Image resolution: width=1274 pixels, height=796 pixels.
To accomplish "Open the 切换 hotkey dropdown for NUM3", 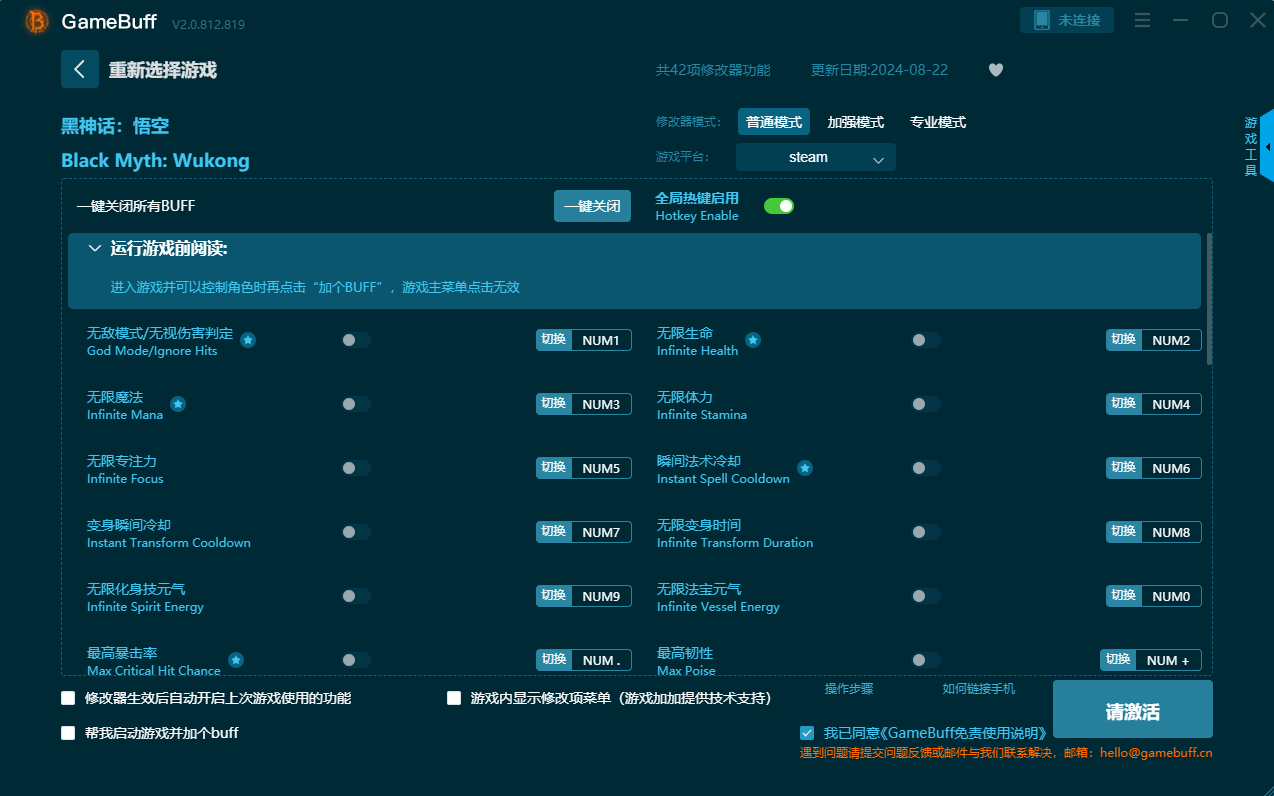I will pos(554,404).
